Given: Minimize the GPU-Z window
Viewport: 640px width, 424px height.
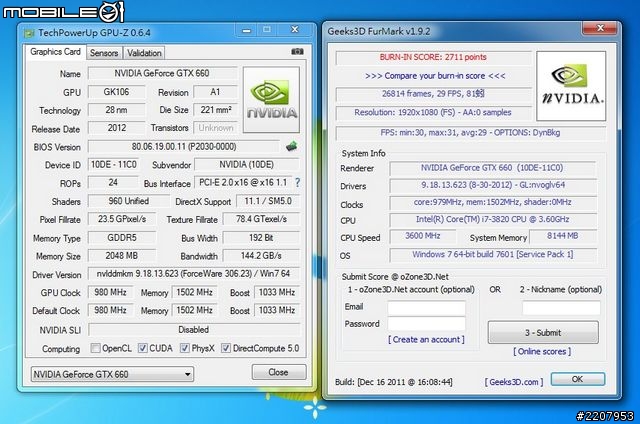Looking at the screenshot, I should click(x=247, y=30).
